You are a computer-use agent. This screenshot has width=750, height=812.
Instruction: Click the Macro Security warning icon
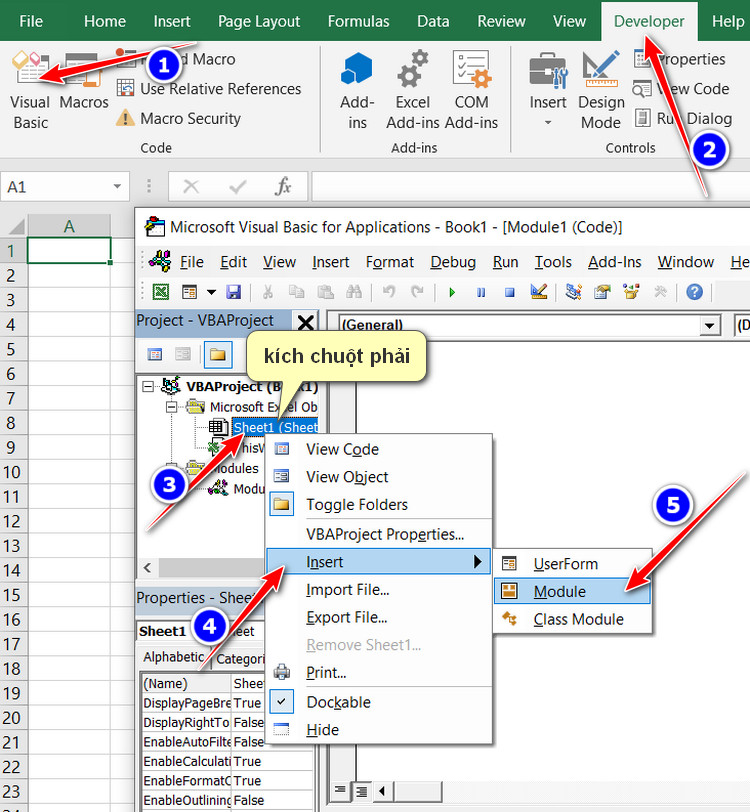[125, 118]
